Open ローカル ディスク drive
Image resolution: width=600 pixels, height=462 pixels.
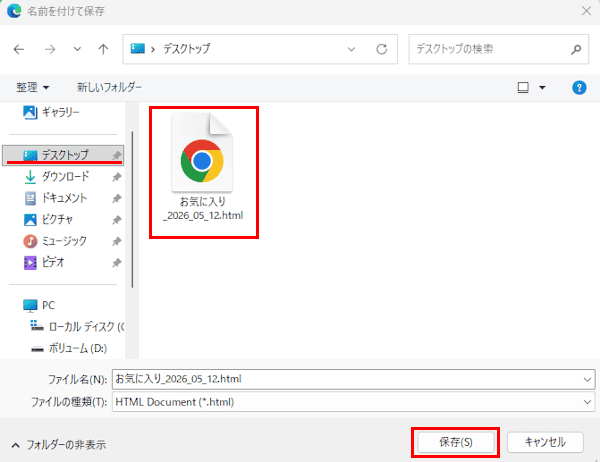tap(77, 327)
